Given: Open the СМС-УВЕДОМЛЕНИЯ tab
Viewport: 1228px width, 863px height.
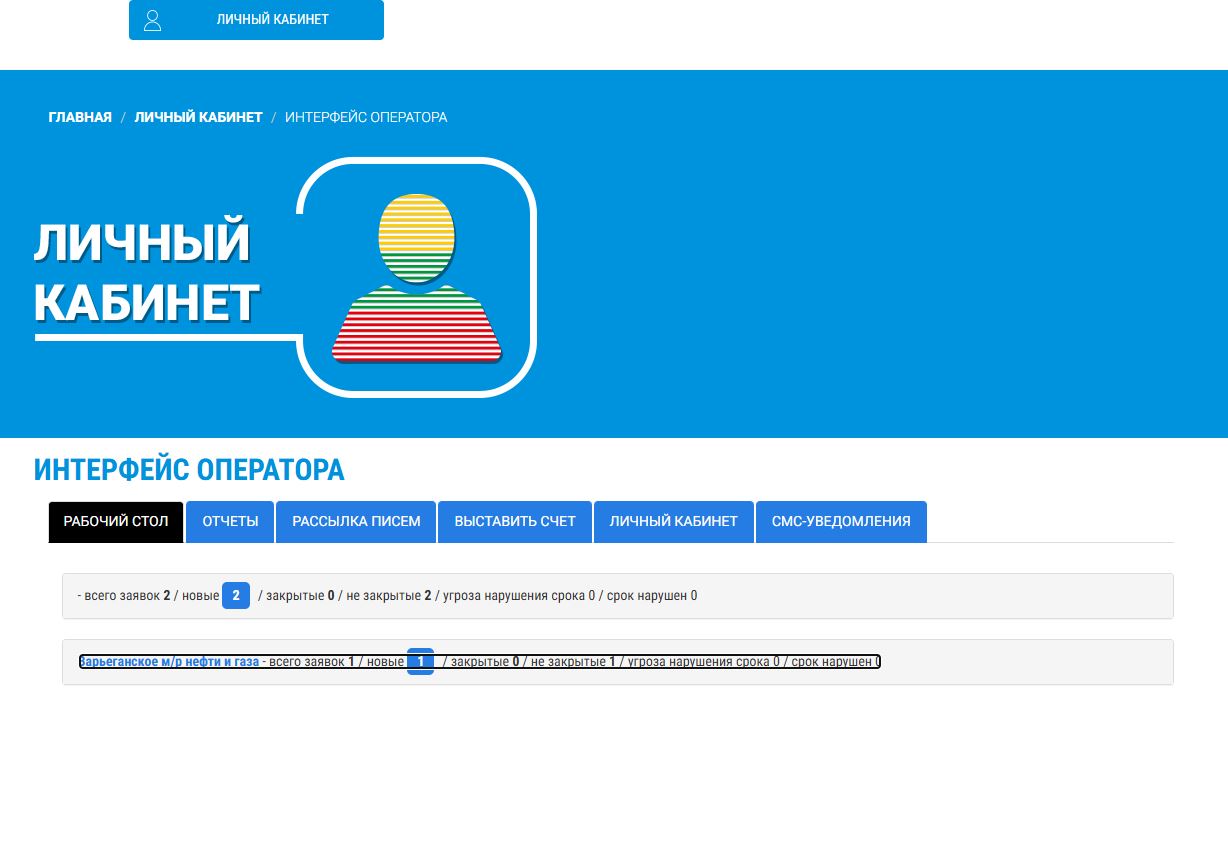Looking at the screenshot, I should coord(841,522).
